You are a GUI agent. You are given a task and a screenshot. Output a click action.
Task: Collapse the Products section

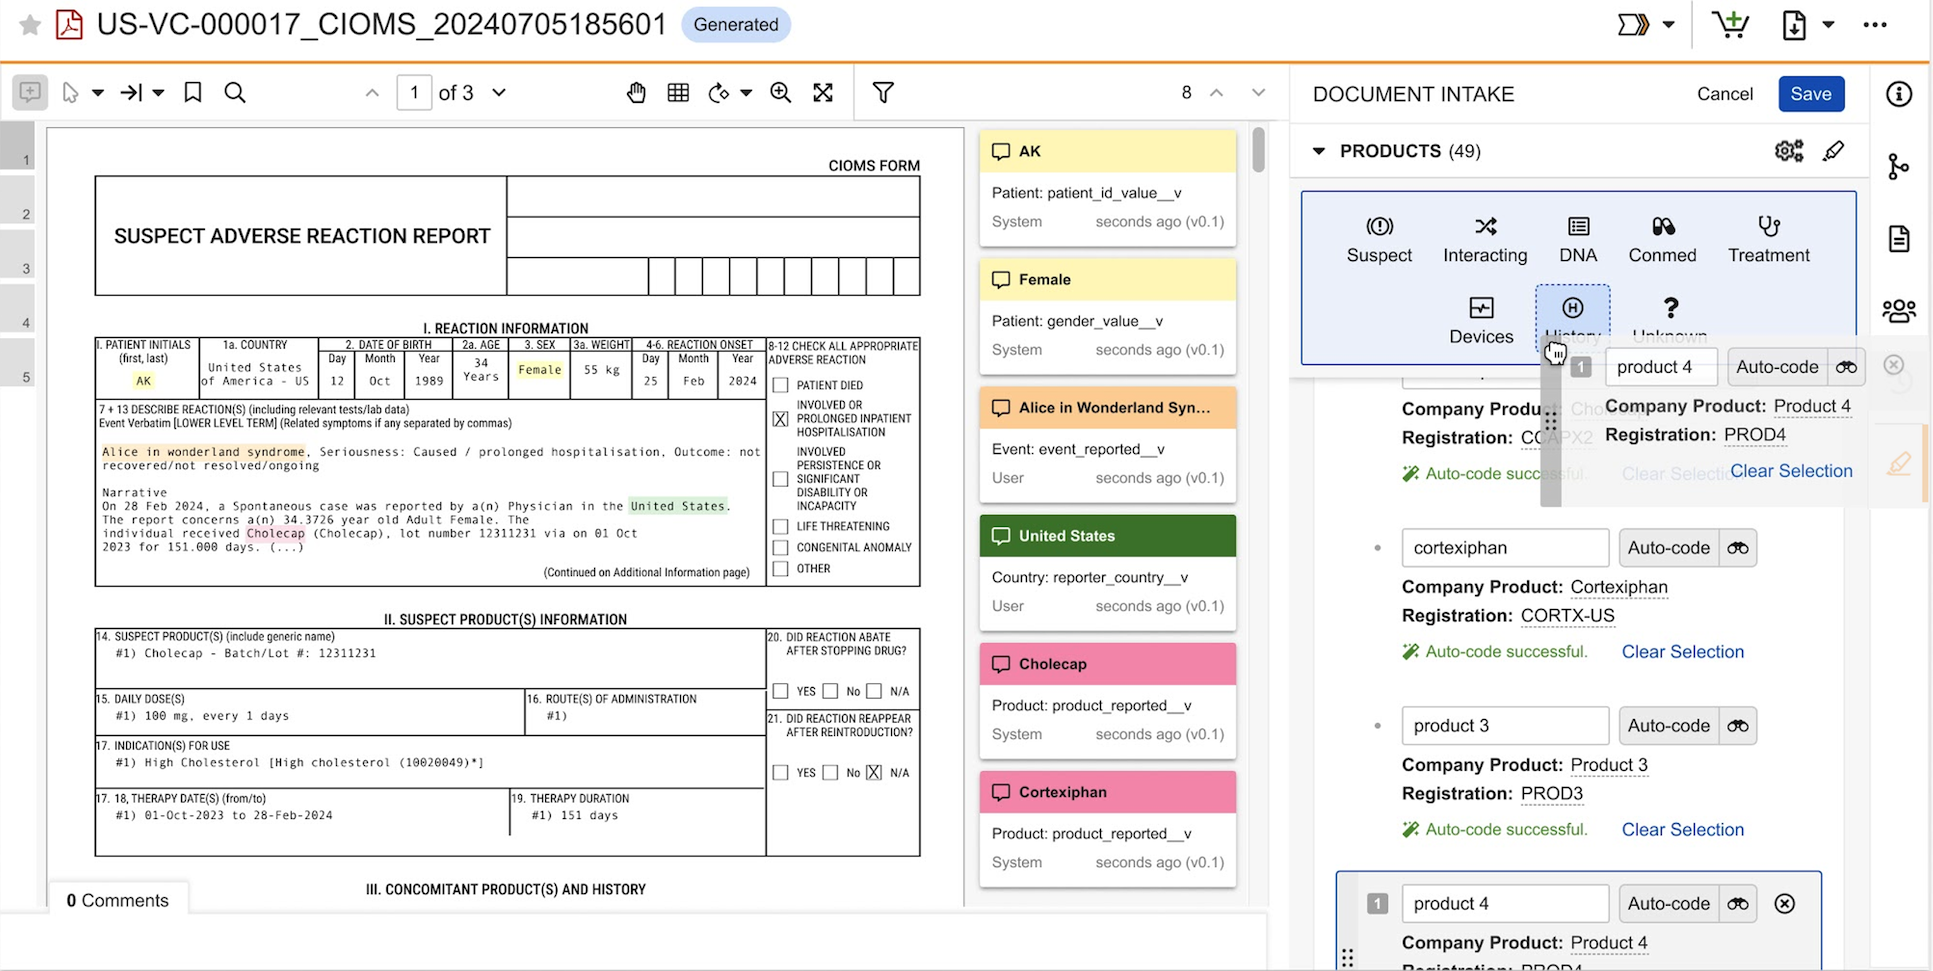[x=1319, y=151]
